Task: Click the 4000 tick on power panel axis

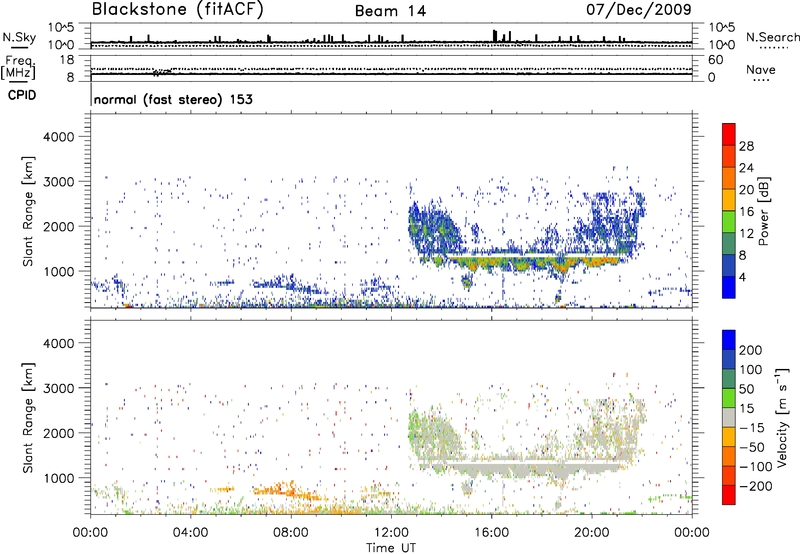Action: point(58,137)
